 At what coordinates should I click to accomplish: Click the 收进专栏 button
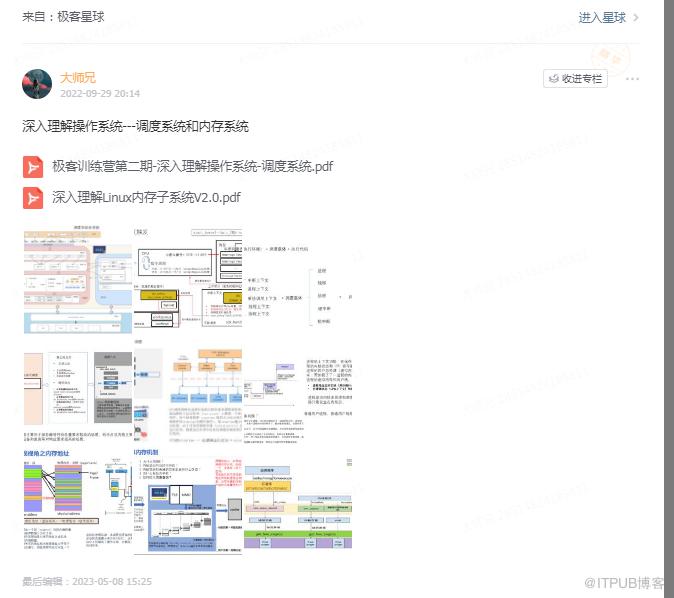(575, 79)
